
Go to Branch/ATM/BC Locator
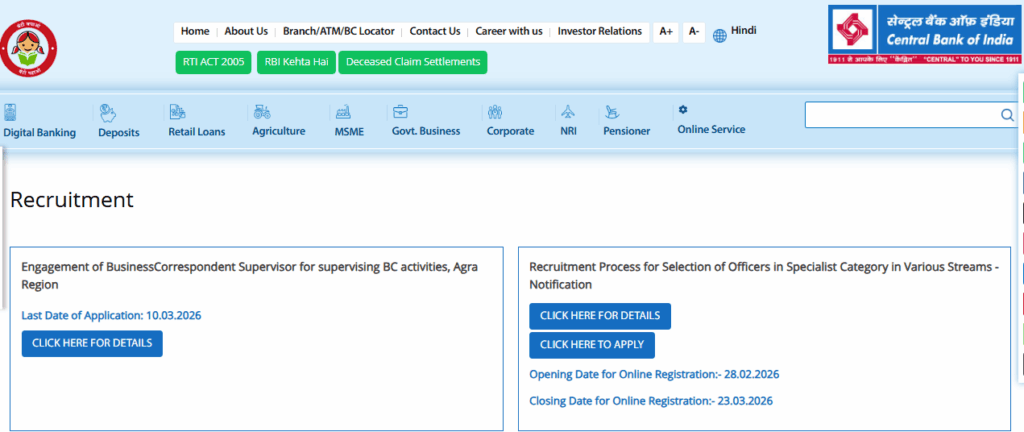pos(338,32)
